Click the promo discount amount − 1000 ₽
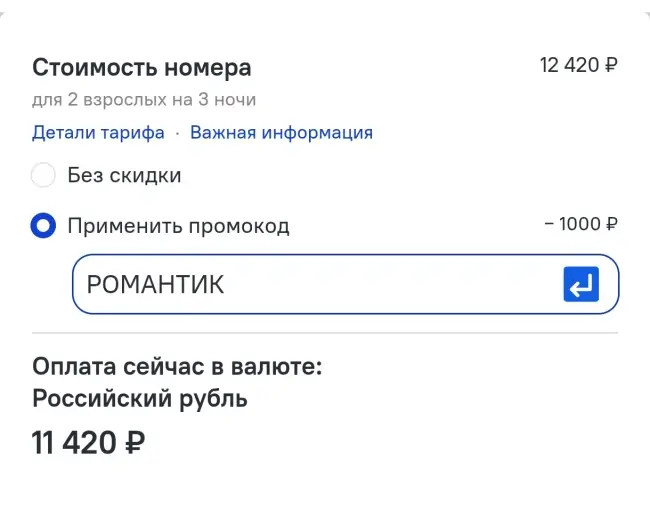 581,224
